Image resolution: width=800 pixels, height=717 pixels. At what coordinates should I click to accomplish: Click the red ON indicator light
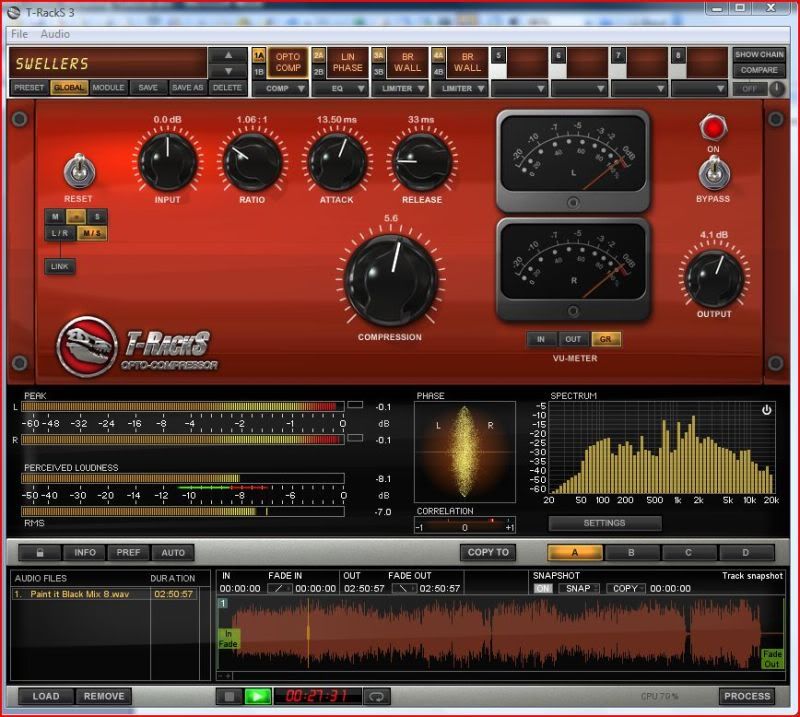pyautogui.click(x=713, y=128)
